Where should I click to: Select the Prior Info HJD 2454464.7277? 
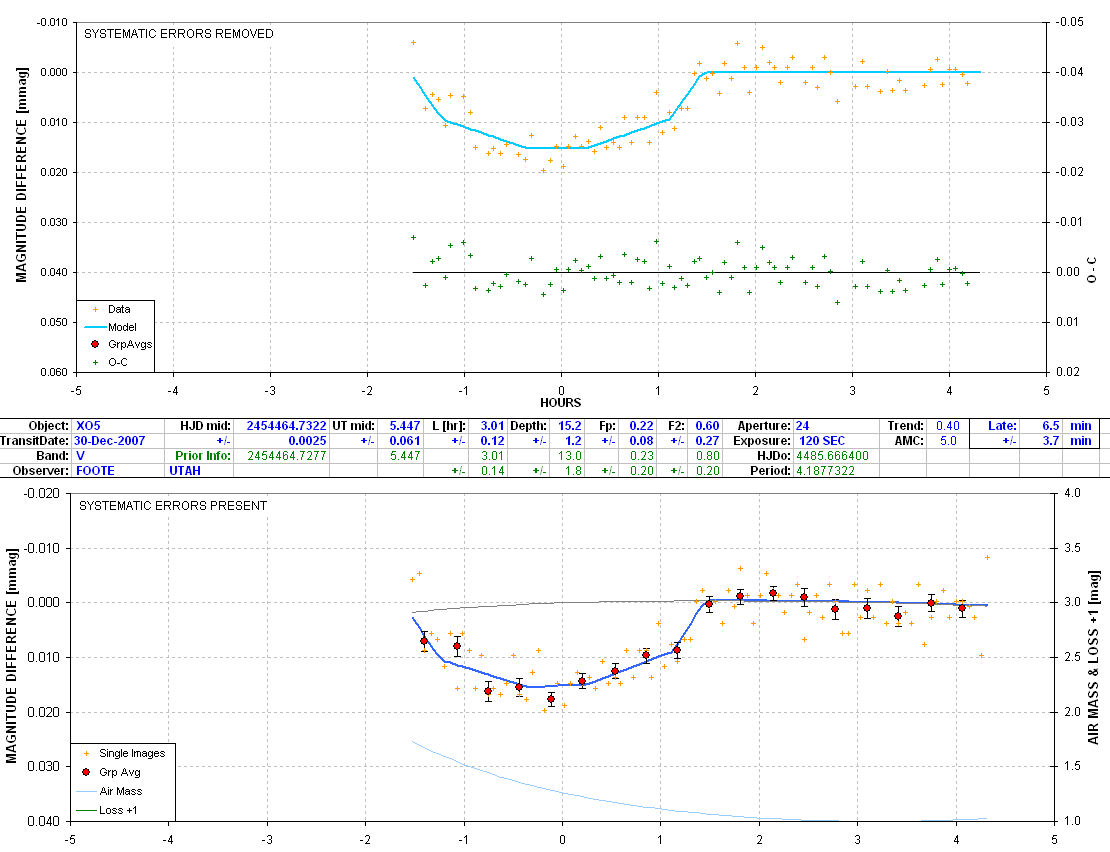287,456
